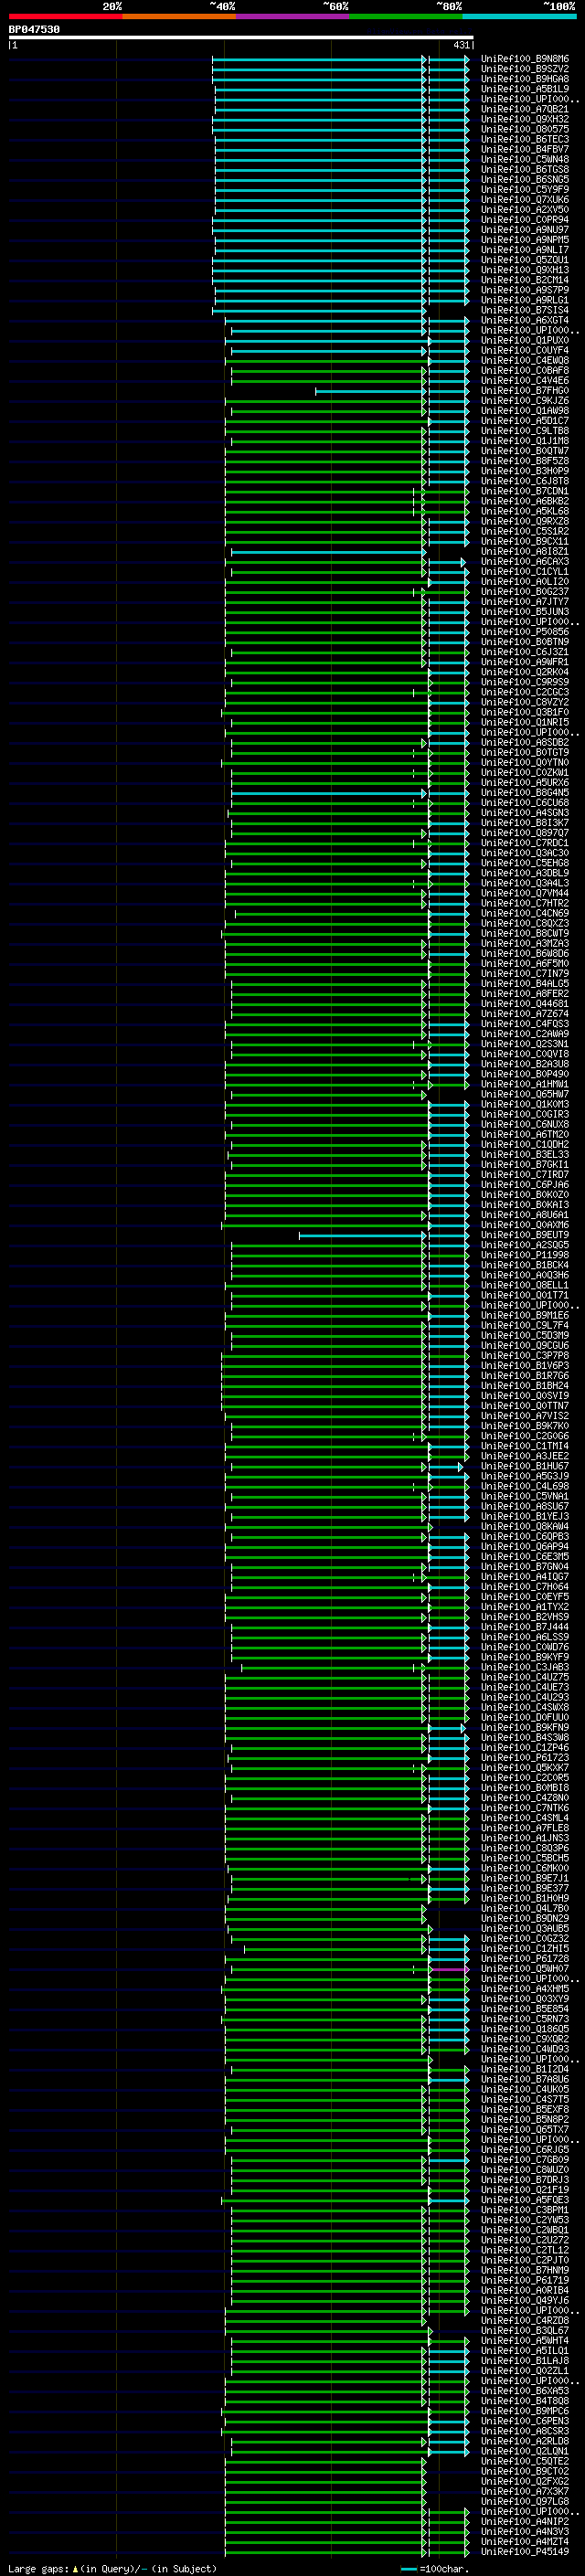Image resolution: width=585 pixels, height=2576 pixels.
Task: Select hit label UniRef100_Q897Q7
Action: [x=525, y=833]
